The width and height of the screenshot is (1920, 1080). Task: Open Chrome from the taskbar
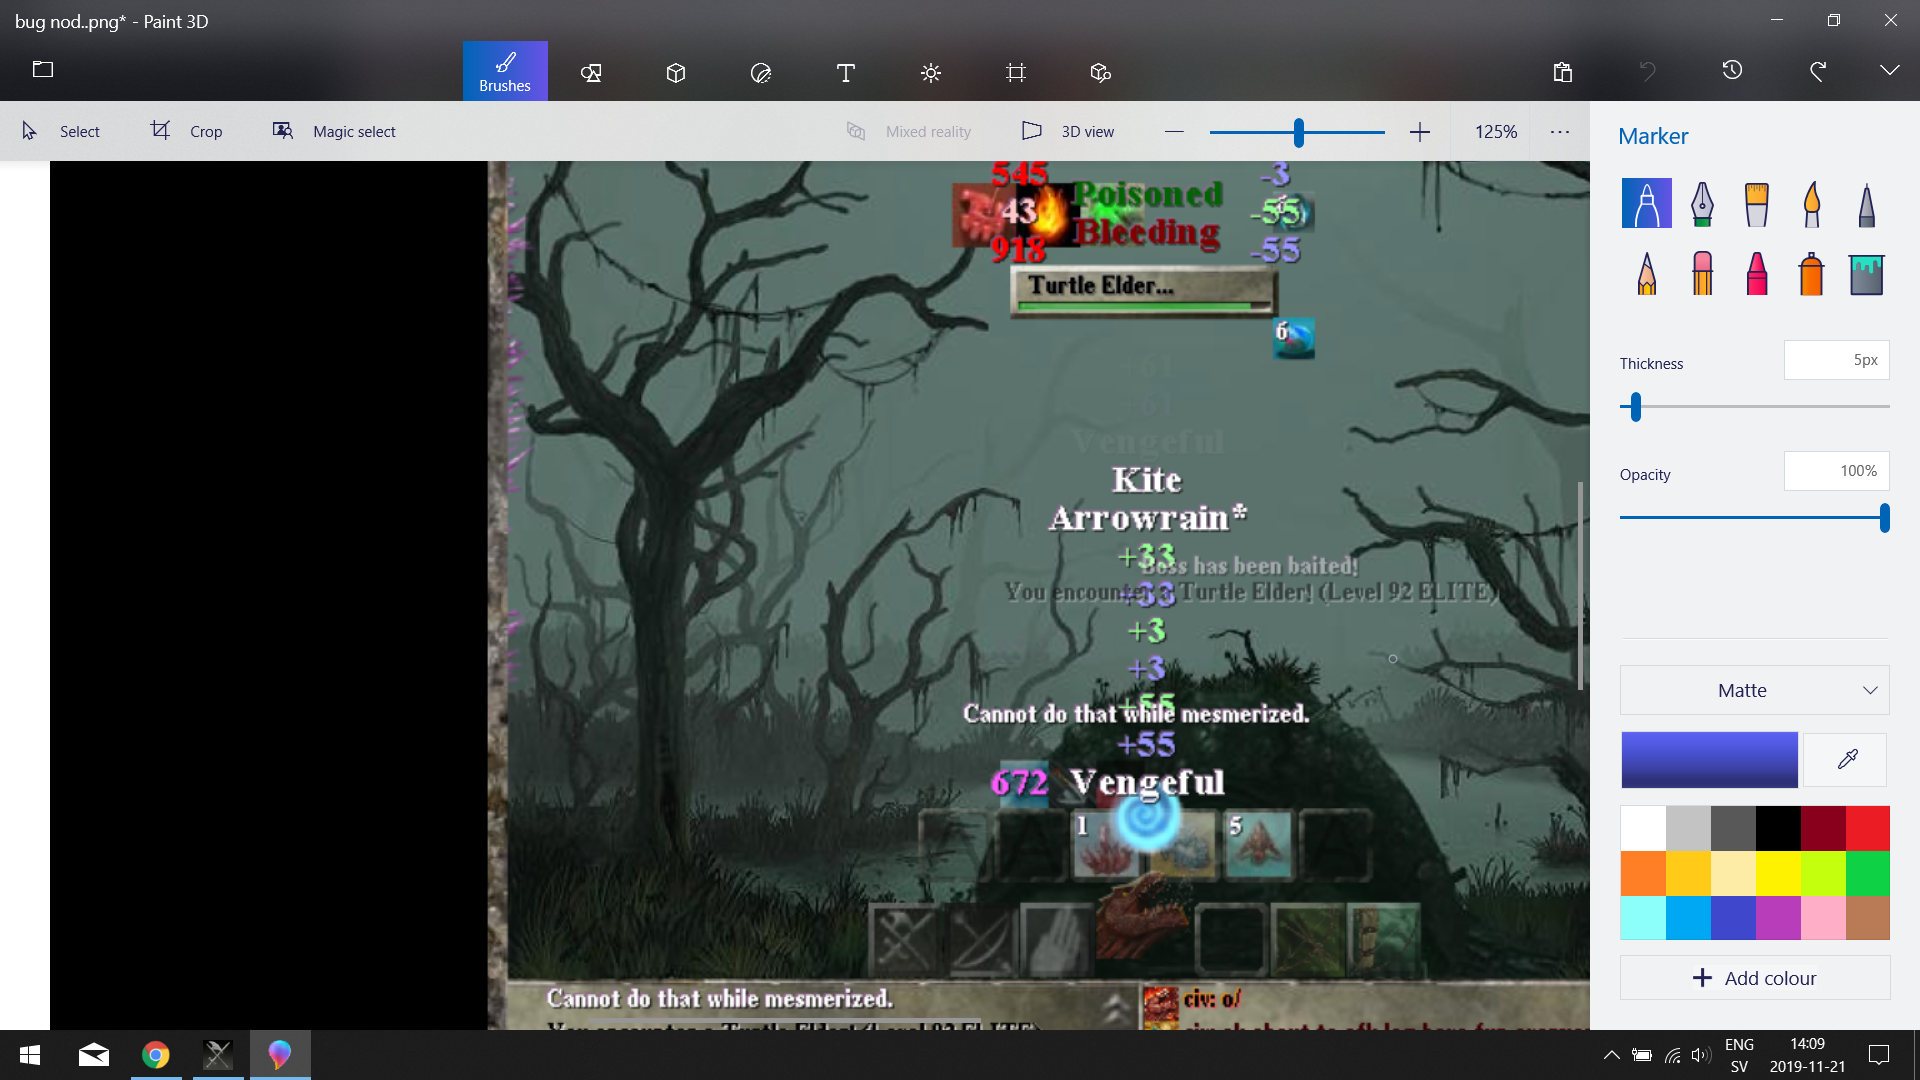[x=156, y=1055]
